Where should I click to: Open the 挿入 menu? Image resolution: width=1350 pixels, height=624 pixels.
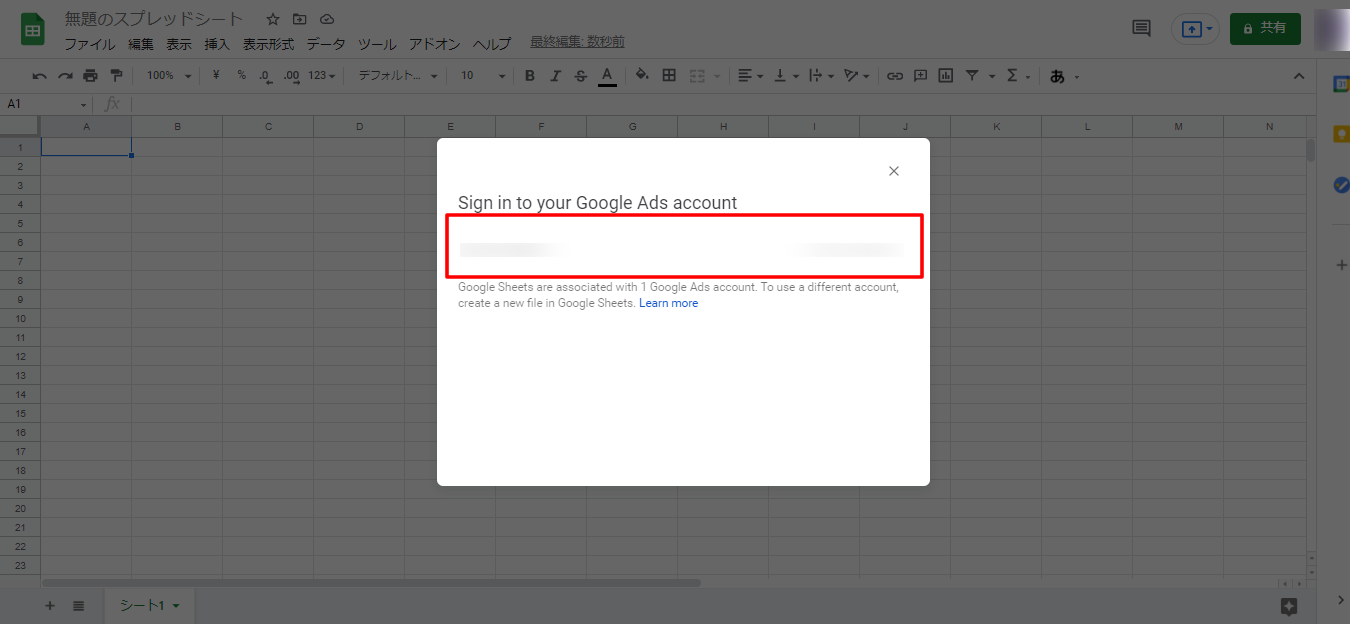pos(217,44)
